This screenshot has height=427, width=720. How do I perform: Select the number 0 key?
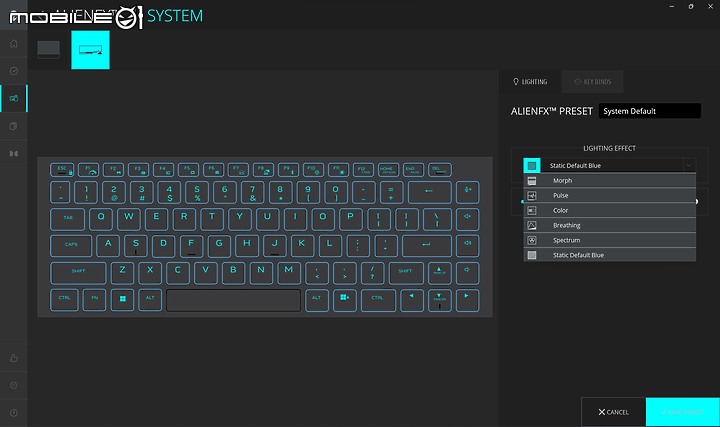pos(336,192)
